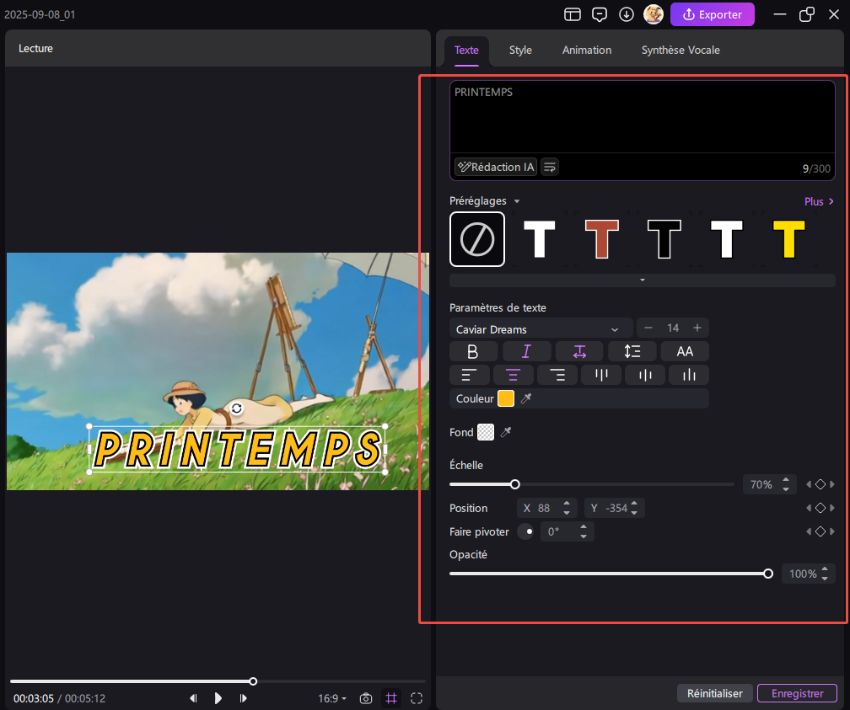
Task: Click the Faire pivoter rotation dial
Action: click(527, 532)
